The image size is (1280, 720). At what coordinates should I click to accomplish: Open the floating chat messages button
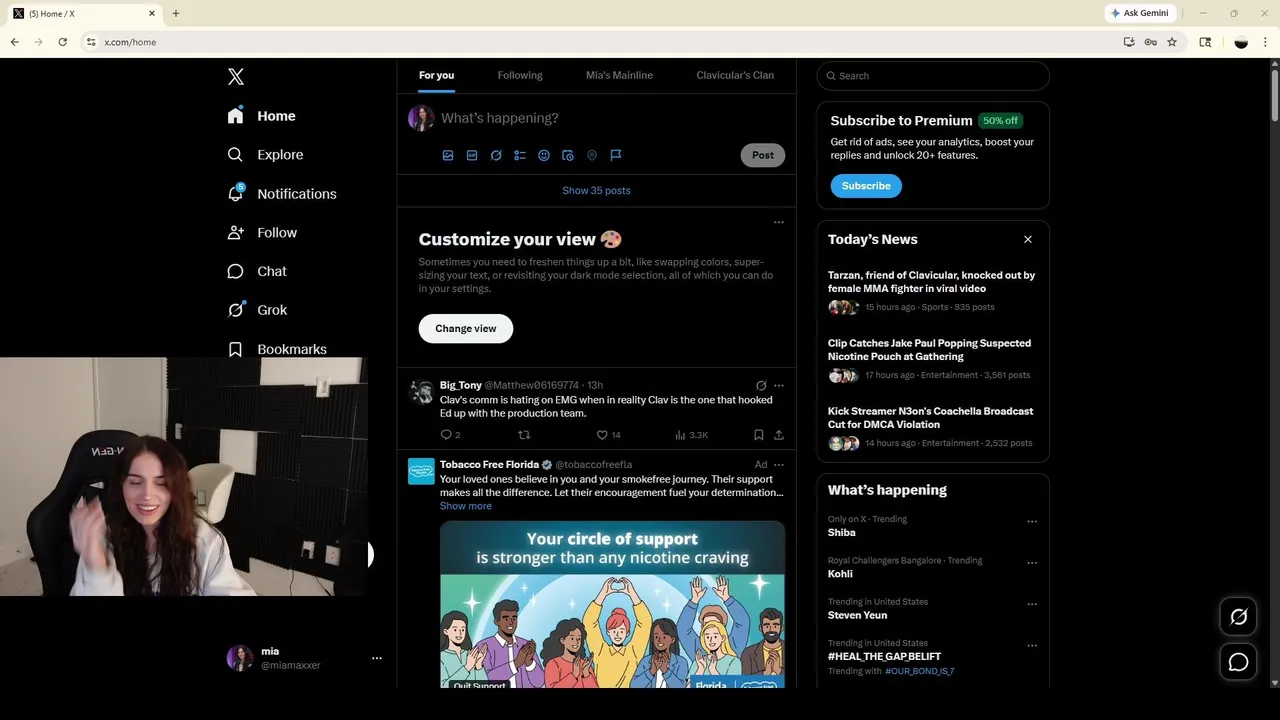pyautogui.click(x=1238, y=662)
